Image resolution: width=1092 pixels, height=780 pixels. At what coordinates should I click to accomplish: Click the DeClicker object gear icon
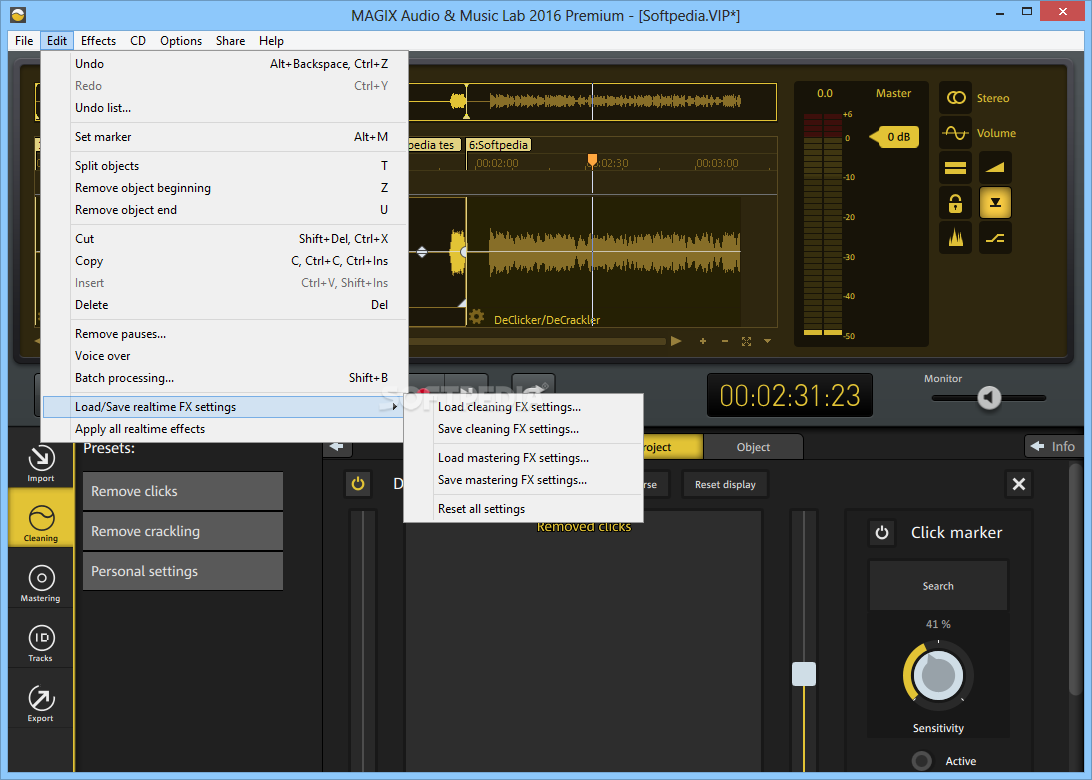pyautogui.click(x=476, y=317)
